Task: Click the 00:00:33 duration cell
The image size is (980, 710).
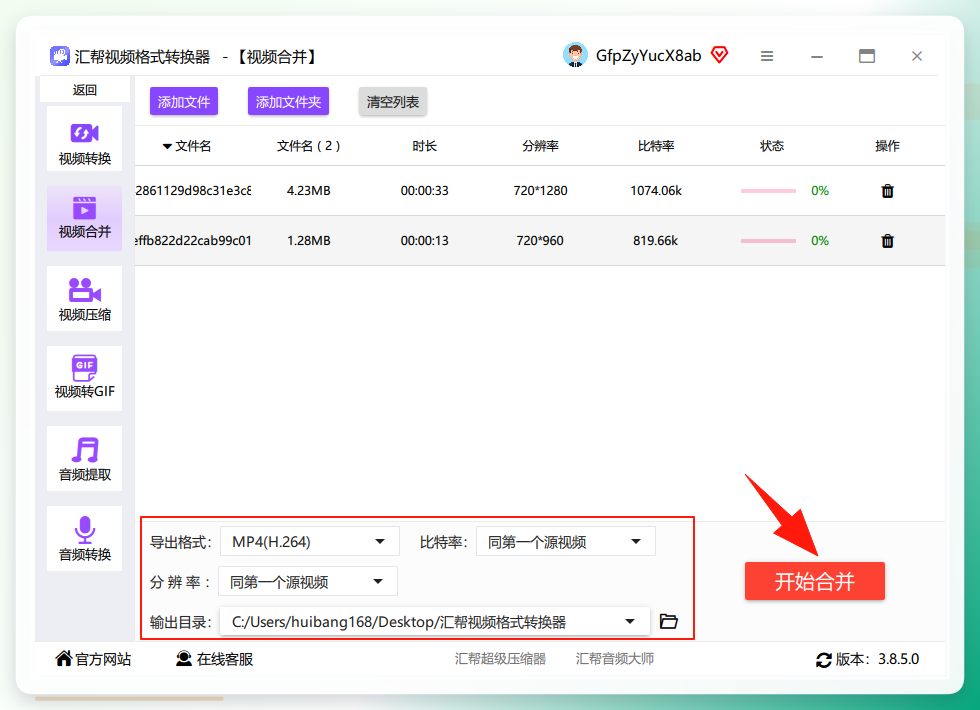Action: (424, 191)
